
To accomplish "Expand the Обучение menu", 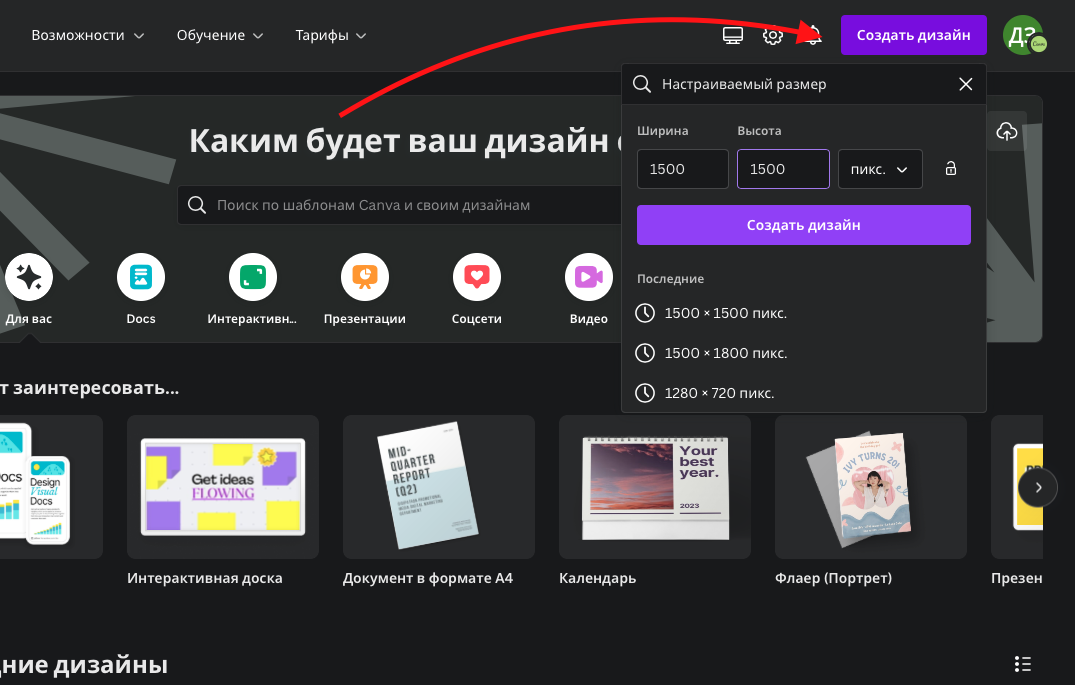I will pyautogui.click(x=219, y=35).
